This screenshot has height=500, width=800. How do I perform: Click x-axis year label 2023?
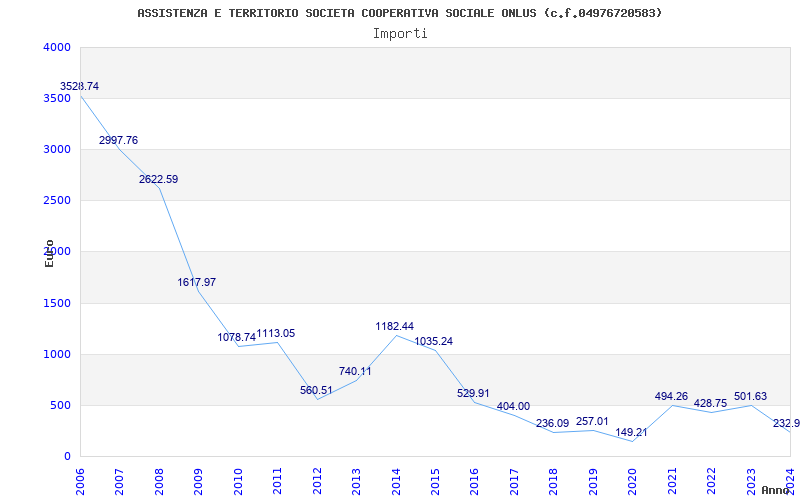[x=751, y=482]
